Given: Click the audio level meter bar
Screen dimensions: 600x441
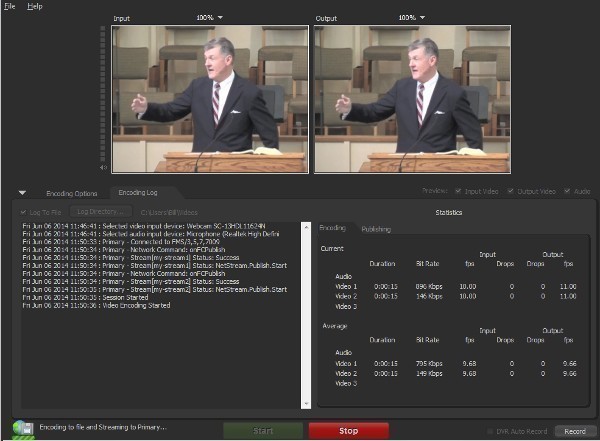Looking at the screenshot, I should point(103,94).
